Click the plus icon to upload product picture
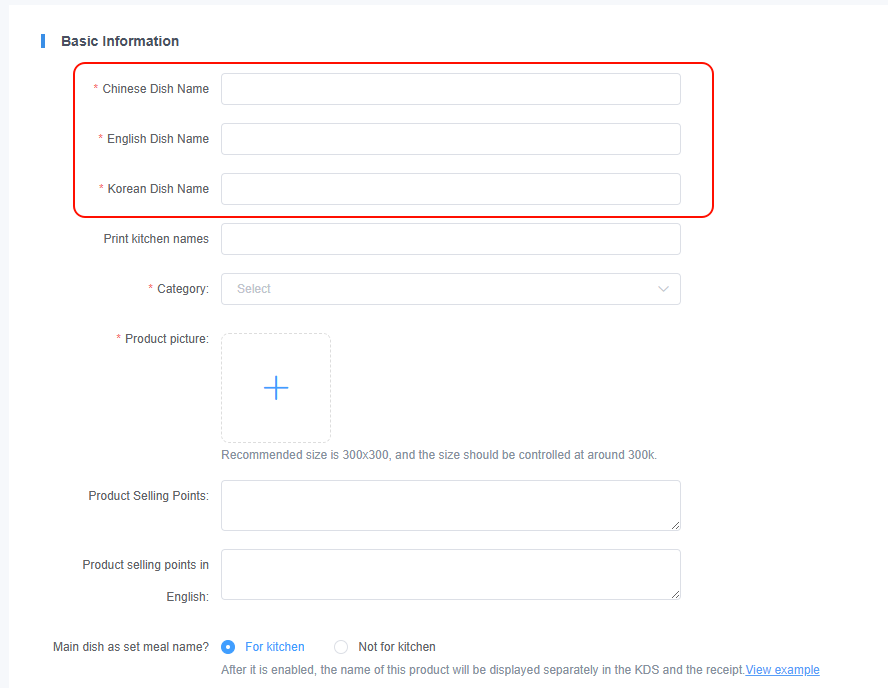 click(276, 388)
